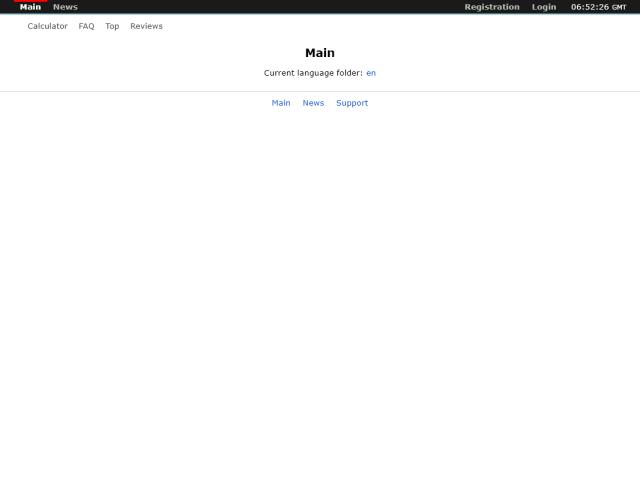Open the Calculator submenu item
Screen dimensions: 640x480
pos(47,26)
